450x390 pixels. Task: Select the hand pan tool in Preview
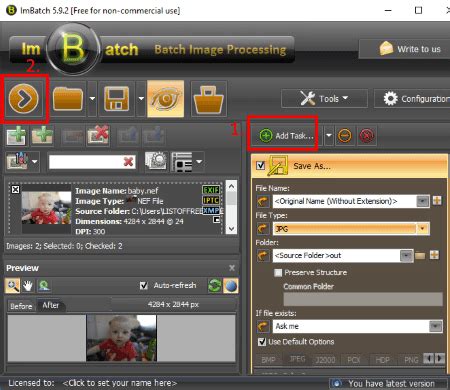pyautogui.click(x=28, y=286)
